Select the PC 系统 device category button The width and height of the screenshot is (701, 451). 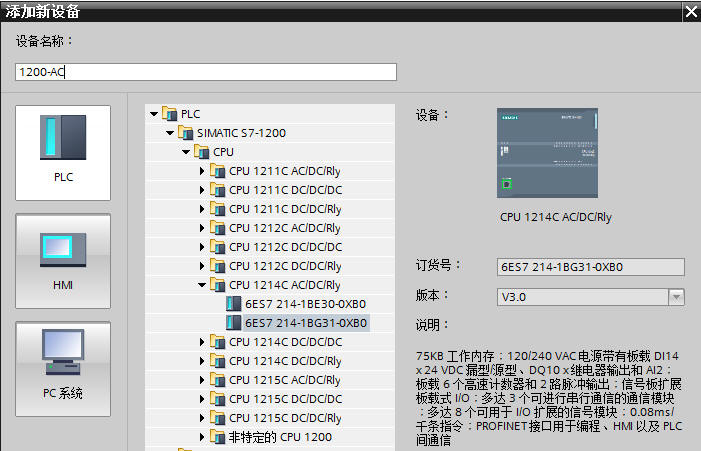coord(63,369)
